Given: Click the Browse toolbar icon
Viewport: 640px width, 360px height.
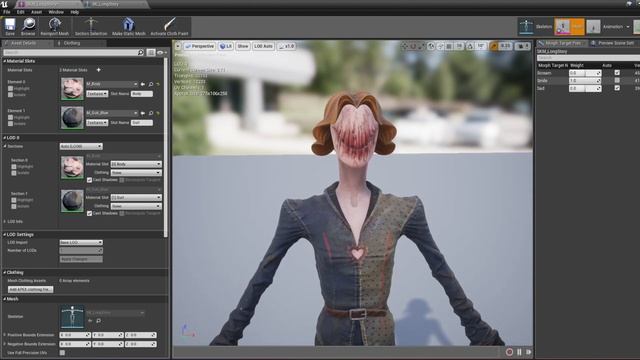Looking at the screenshot, I should [x=29, y=24].
